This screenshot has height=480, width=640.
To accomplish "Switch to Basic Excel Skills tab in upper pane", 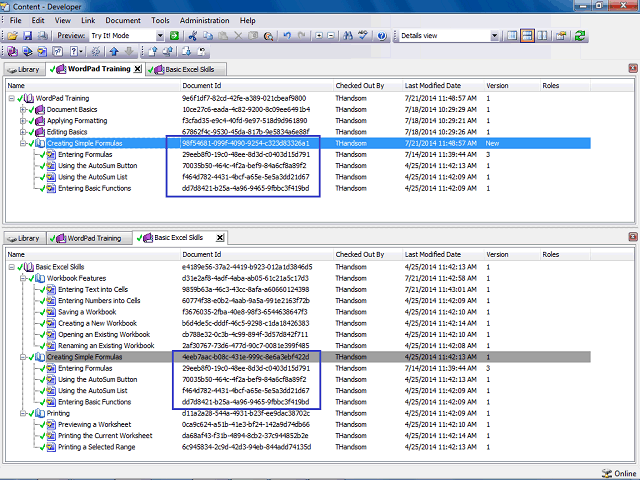I will pyautogui.click(x=186, y=70).
